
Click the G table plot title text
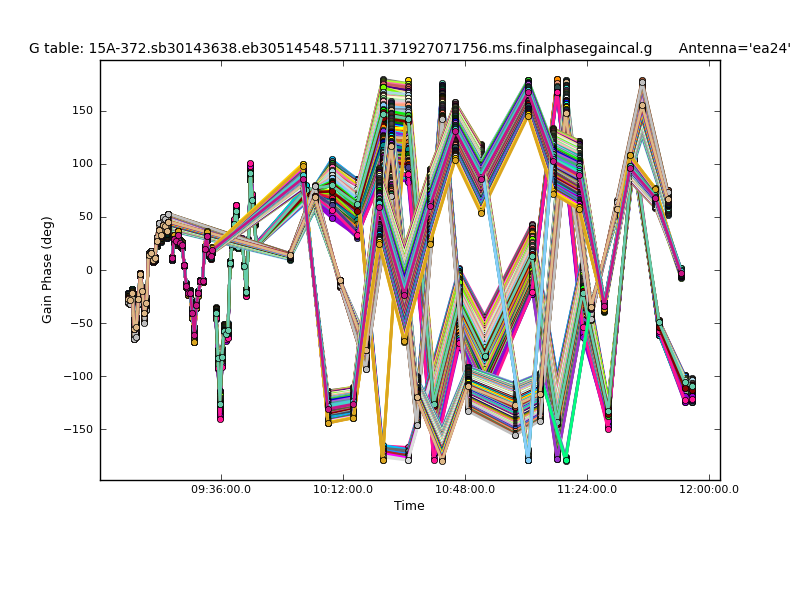[340, 48]
